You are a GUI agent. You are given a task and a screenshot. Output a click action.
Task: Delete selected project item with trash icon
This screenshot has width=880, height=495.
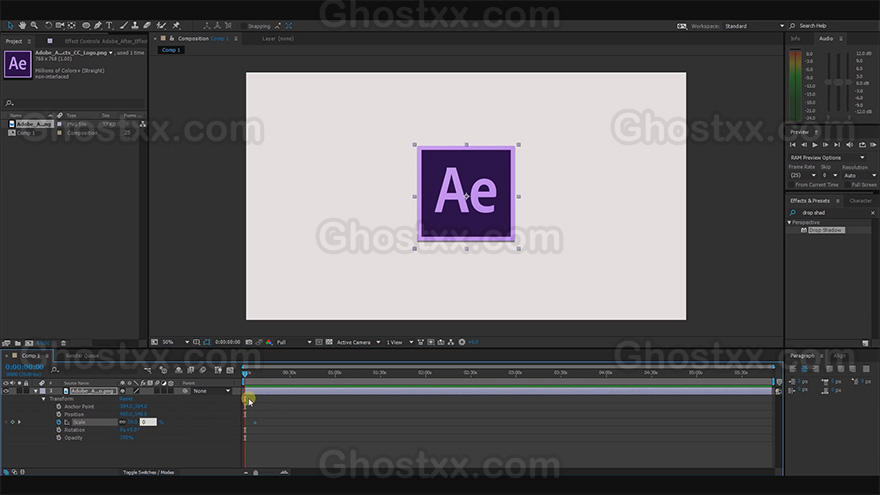[x=63, y=343]
